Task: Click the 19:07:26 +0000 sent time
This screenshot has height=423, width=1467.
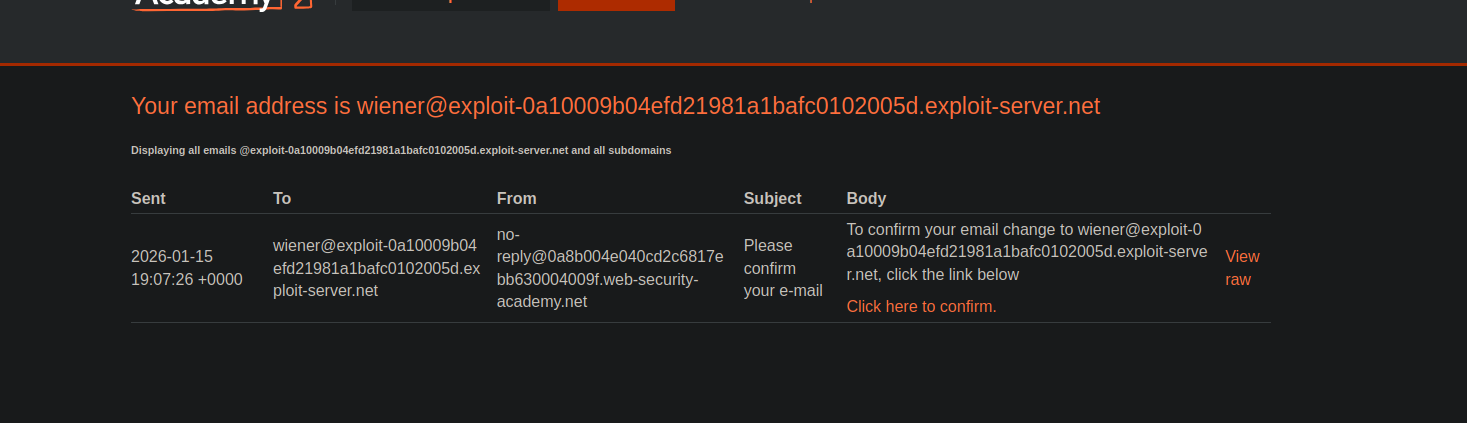Action: [x=187, y=279]
